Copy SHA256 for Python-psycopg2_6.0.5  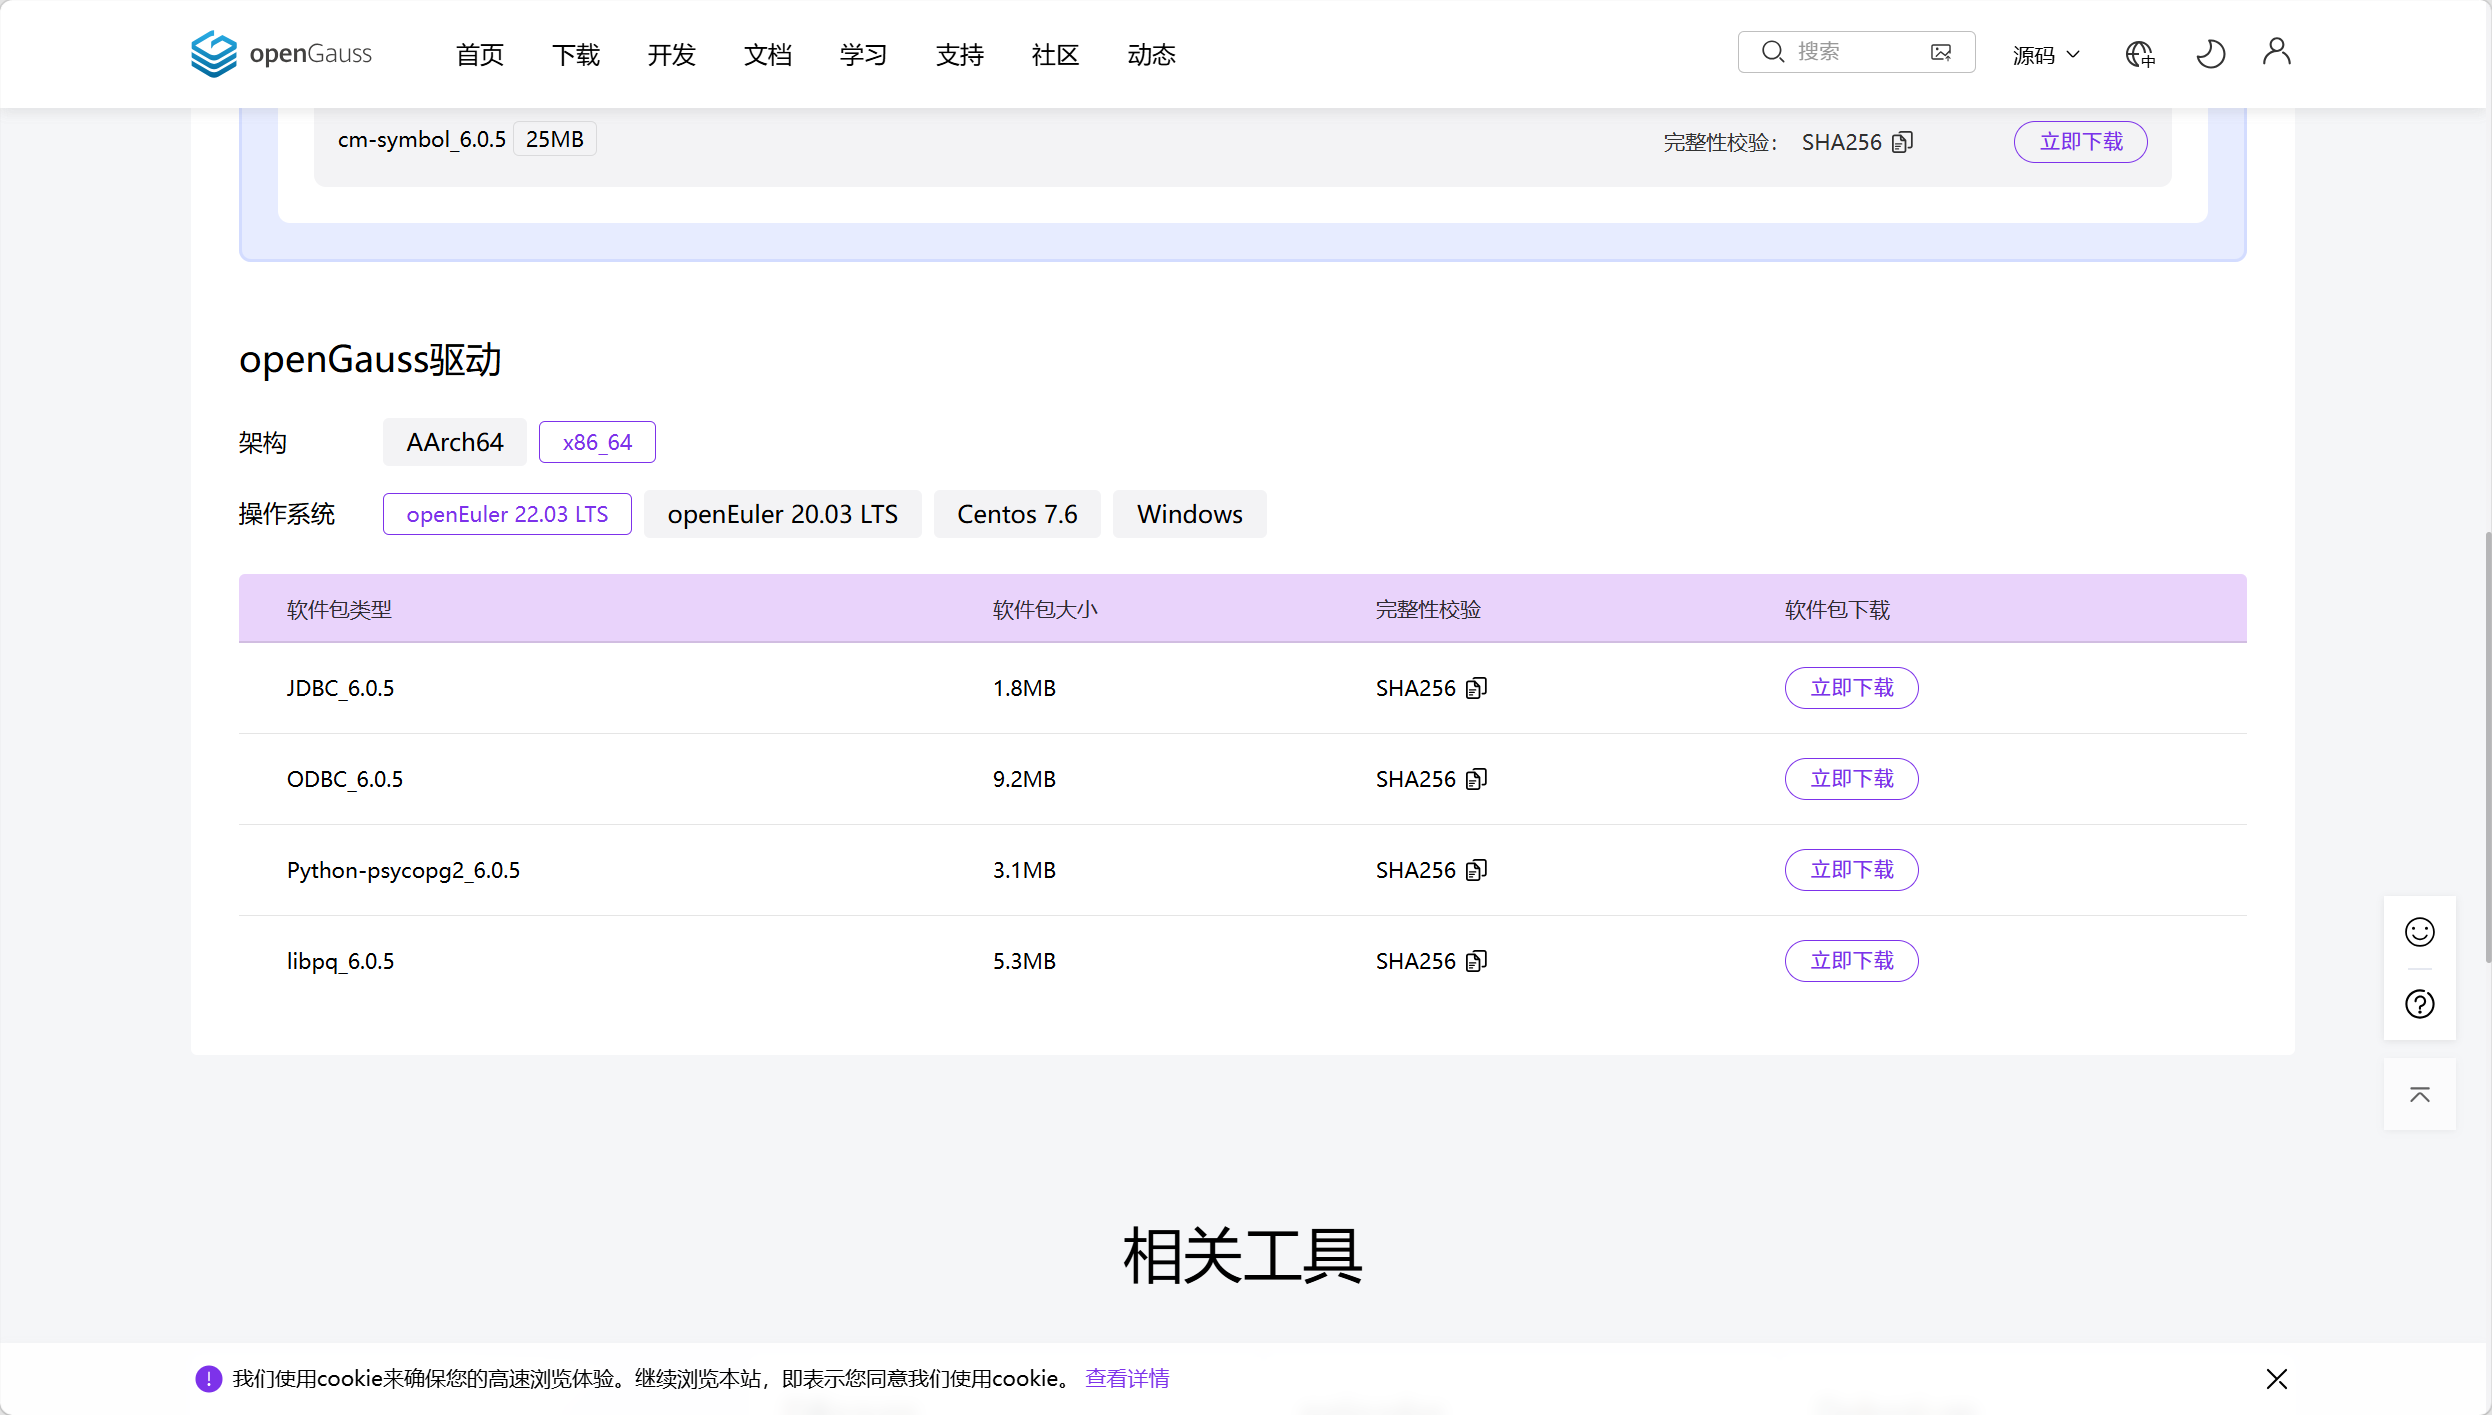[x=1477, y=870]
